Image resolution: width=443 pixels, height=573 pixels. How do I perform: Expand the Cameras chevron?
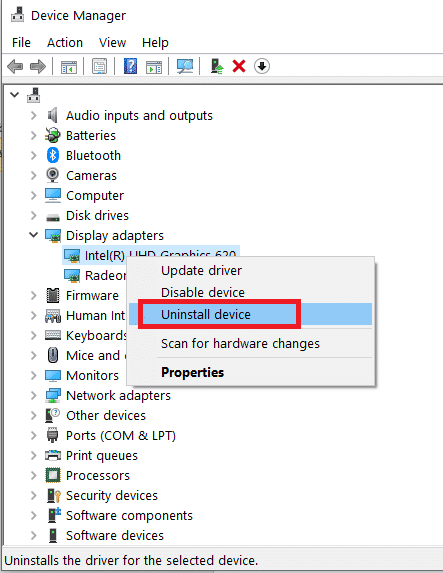pos(34,175)
